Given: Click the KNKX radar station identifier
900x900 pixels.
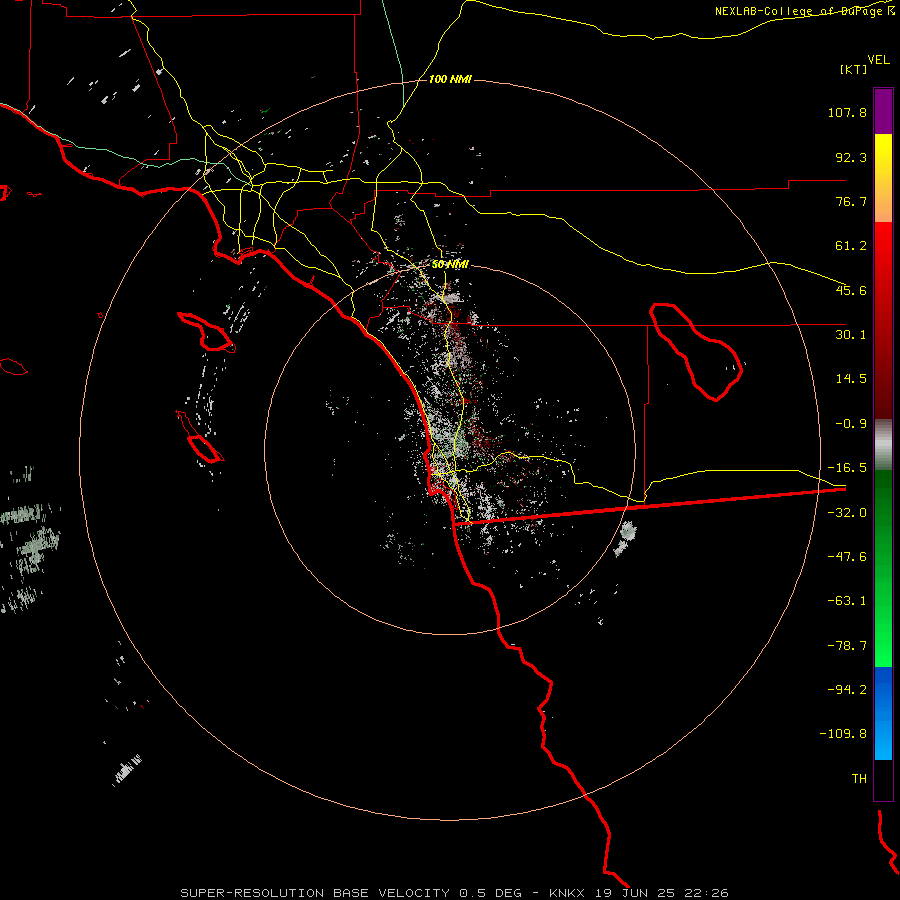Looking at the screenshot, I should click(567, 893).
